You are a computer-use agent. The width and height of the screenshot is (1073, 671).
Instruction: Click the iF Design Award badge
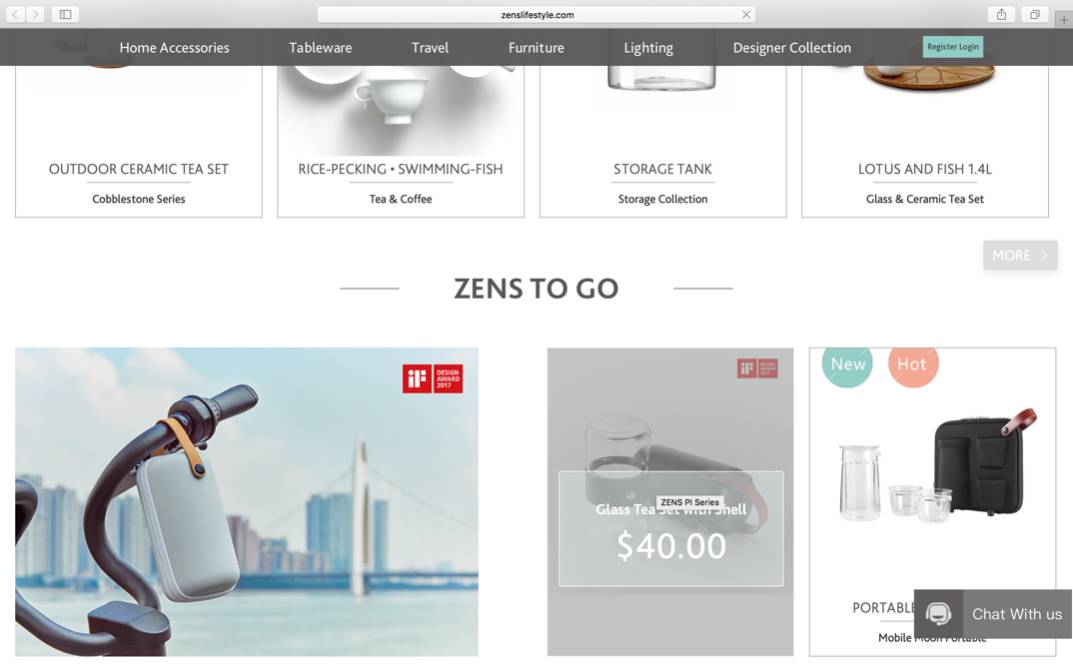pyautogui.click(x=432, y=378)
